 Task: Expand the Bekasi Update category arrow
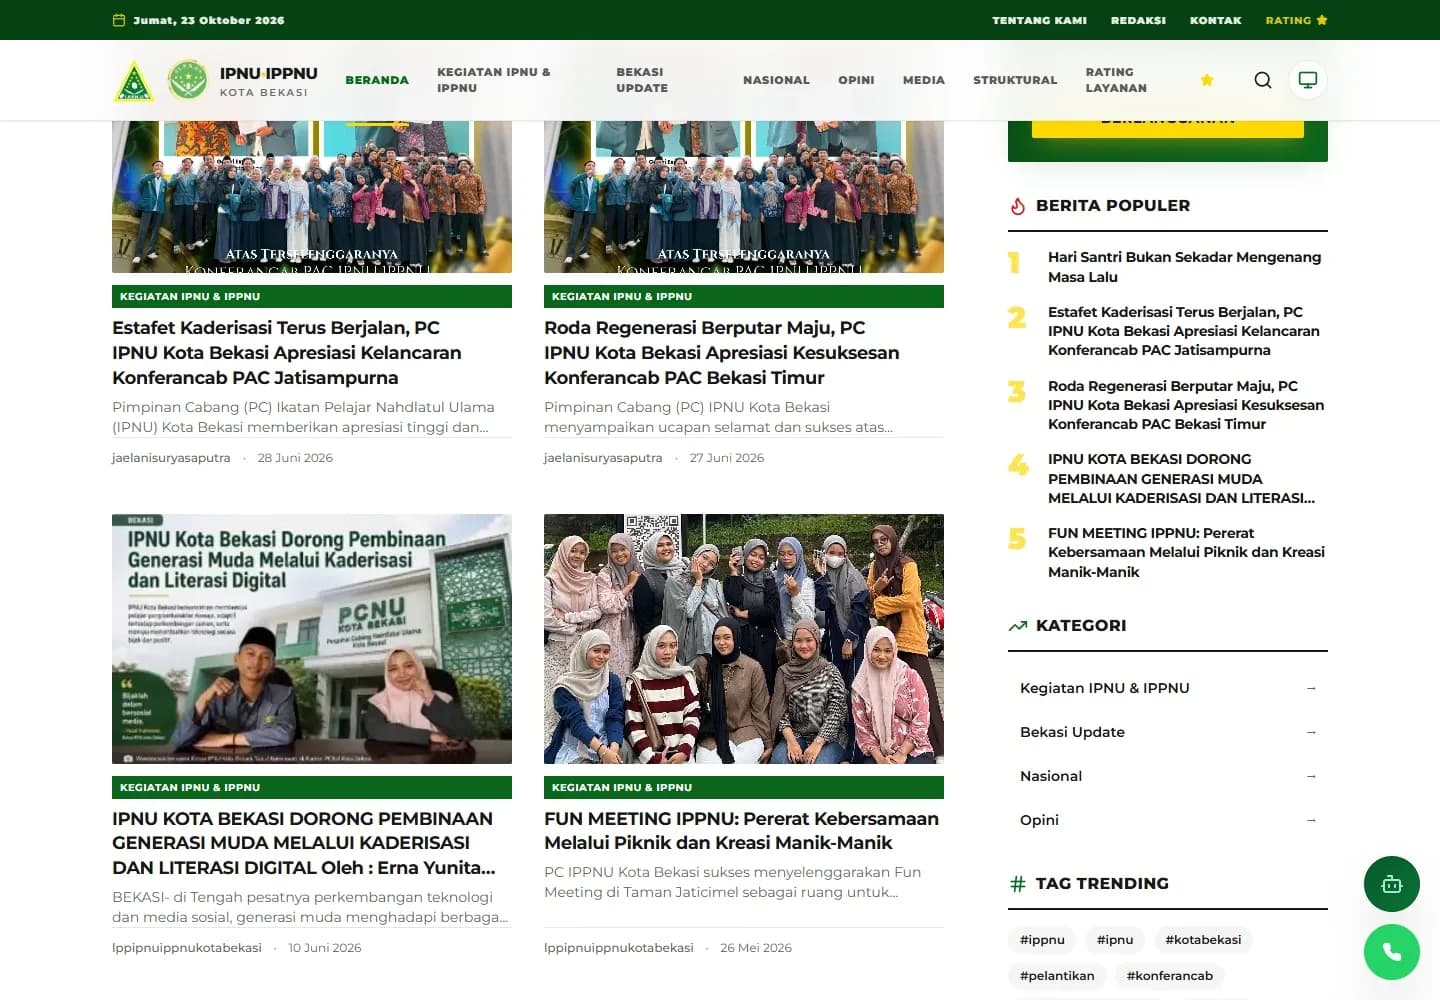coord(1311,732)
